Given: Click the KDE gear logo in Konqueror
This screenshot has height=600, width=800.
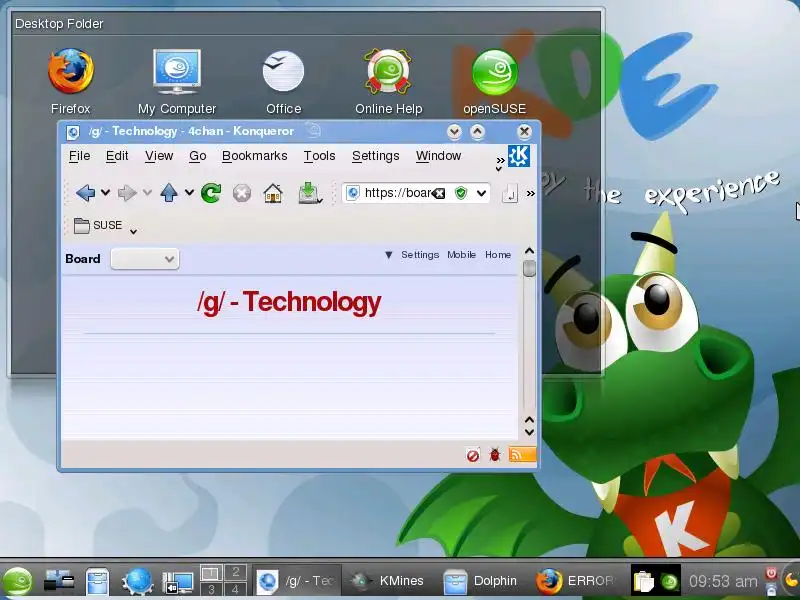Looking at the screenshot, I should [519, 156].
